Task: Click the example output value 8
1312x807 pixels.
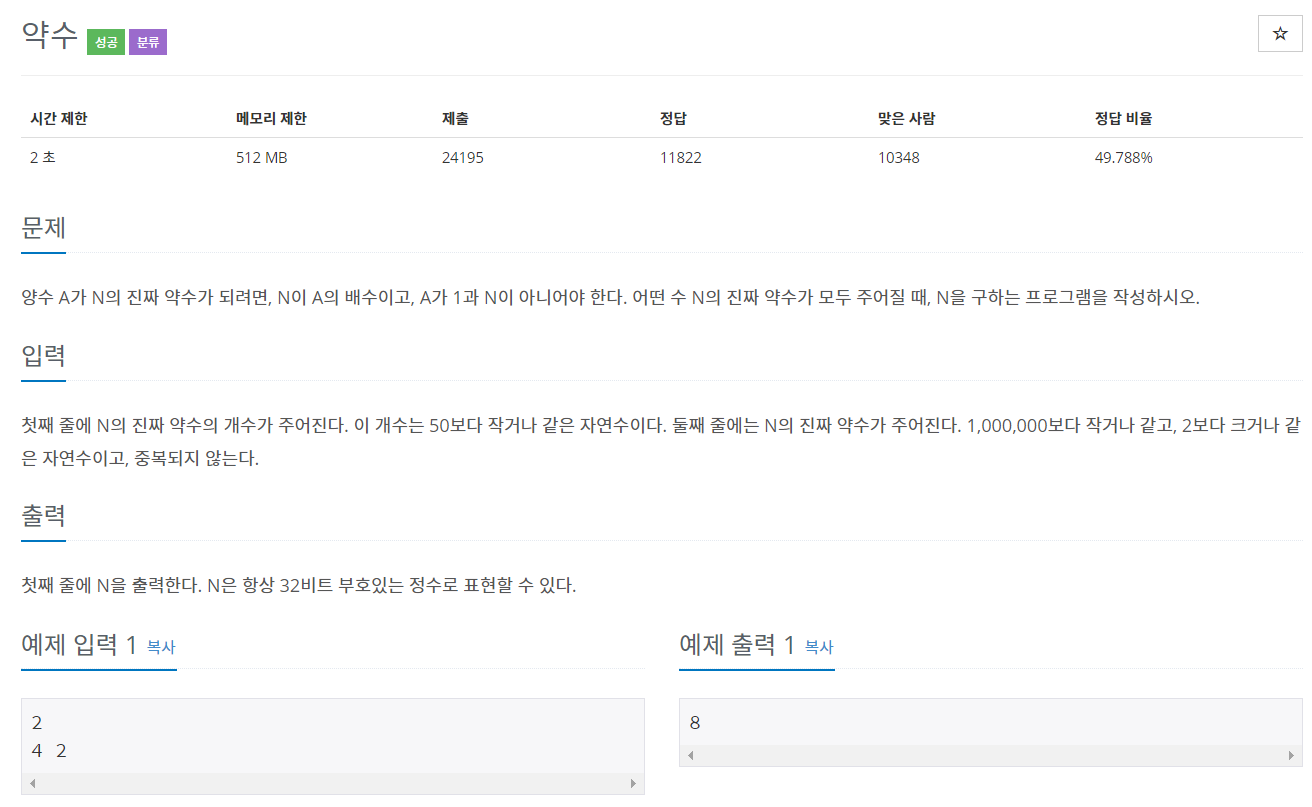Action: tap(695, 723)
